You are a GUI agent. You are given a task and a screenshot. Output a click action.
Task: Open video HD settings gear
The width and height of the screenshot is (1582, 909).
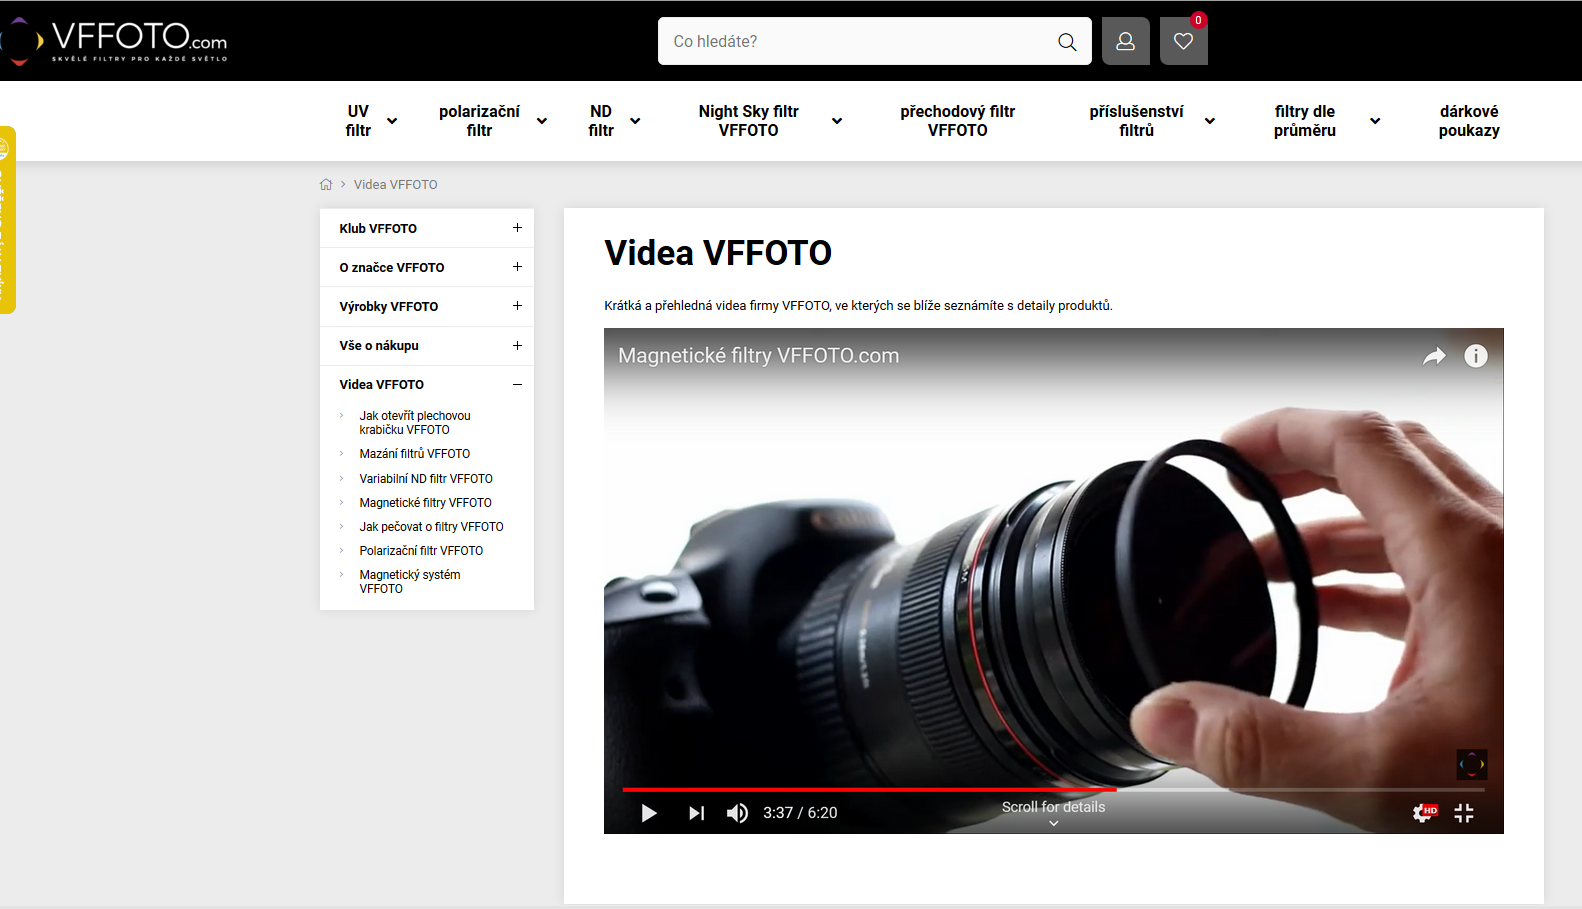[1424, 813]
